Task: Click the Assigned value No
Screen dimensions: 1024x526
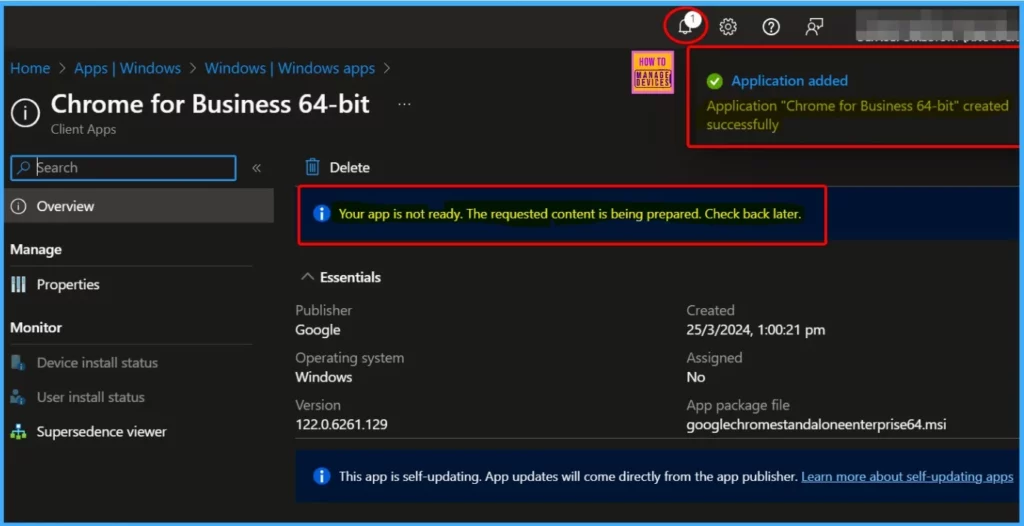Action: coord(696,377)
